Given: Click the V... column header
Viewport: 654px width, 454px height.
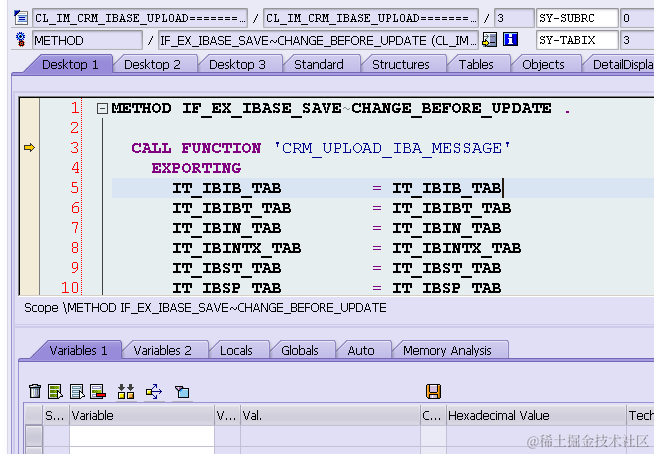Looking at the screenshot, I should 227,416.
